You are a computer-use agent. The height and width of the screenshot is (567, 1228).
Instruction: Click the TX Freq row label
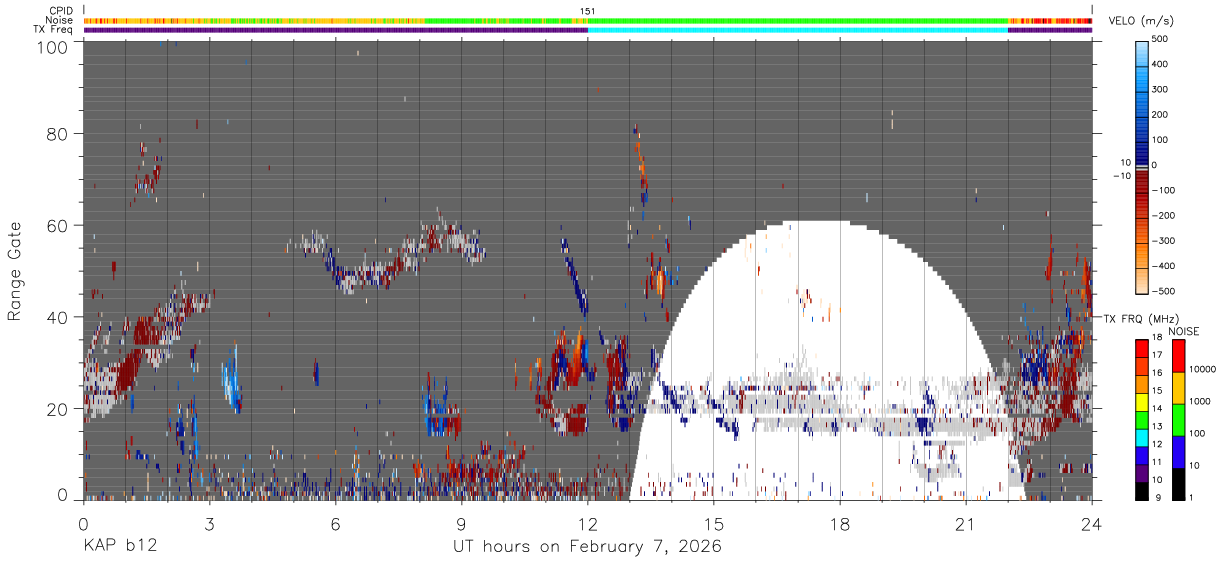click(54, 30)
